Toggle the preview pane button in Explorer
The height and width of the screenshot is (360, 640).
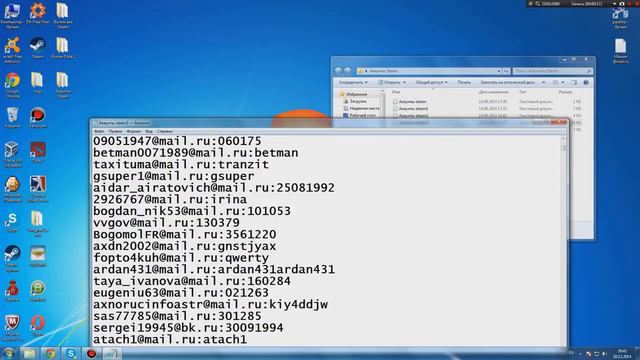click(574, 82)
